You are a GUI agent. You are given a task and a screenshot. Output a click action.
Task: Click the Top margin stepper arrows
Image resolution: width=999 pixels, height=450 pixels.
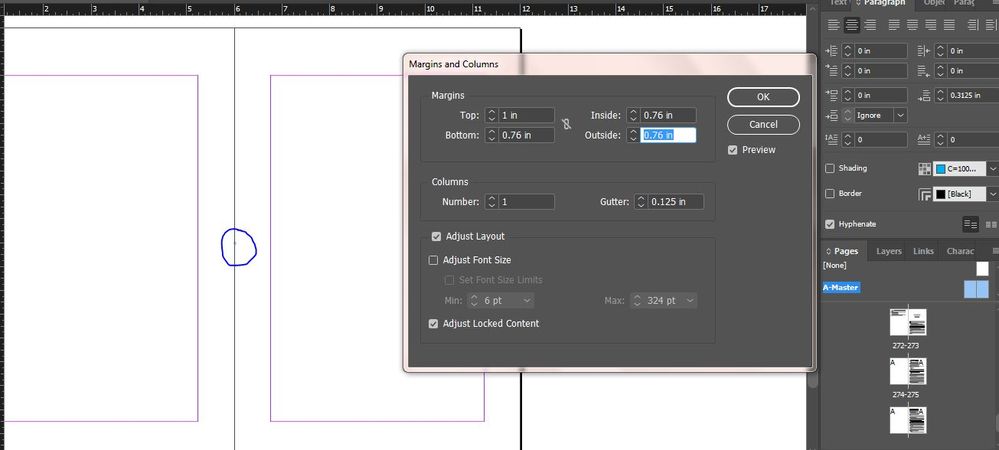pos(491,115)
